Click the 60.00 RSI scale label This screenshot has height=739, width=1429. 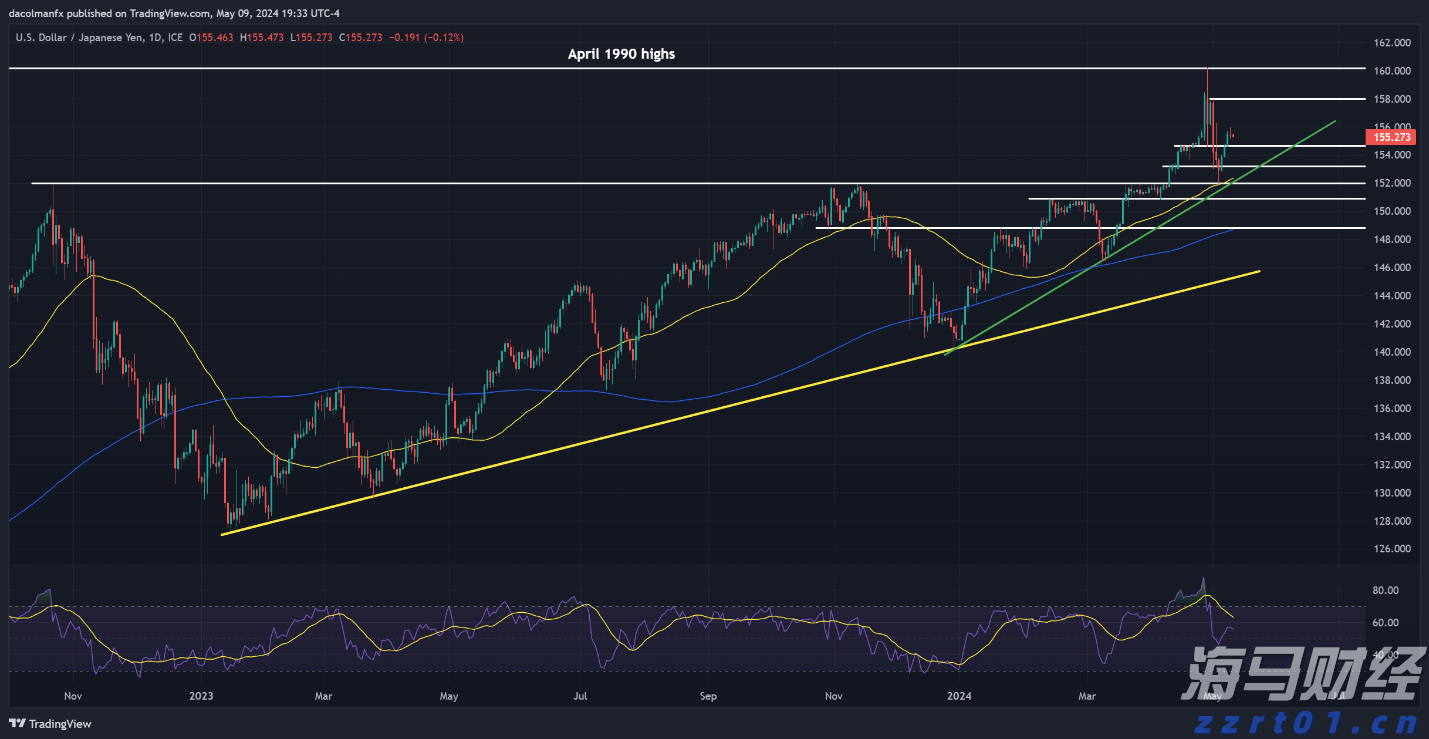pyautogui.click(x=1387, y=622)
